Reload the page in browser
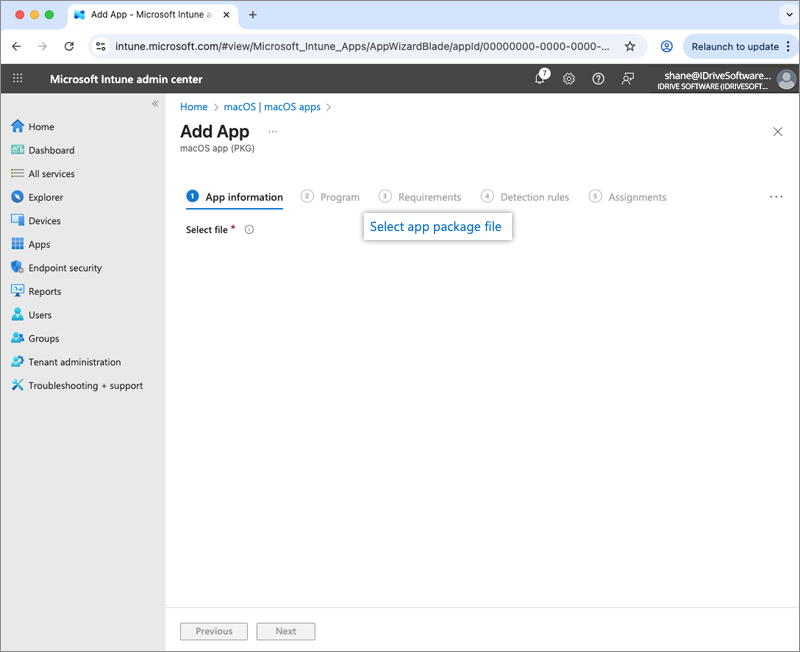The height and width of the screenshot is (652, 800). (x=69, y=46)
